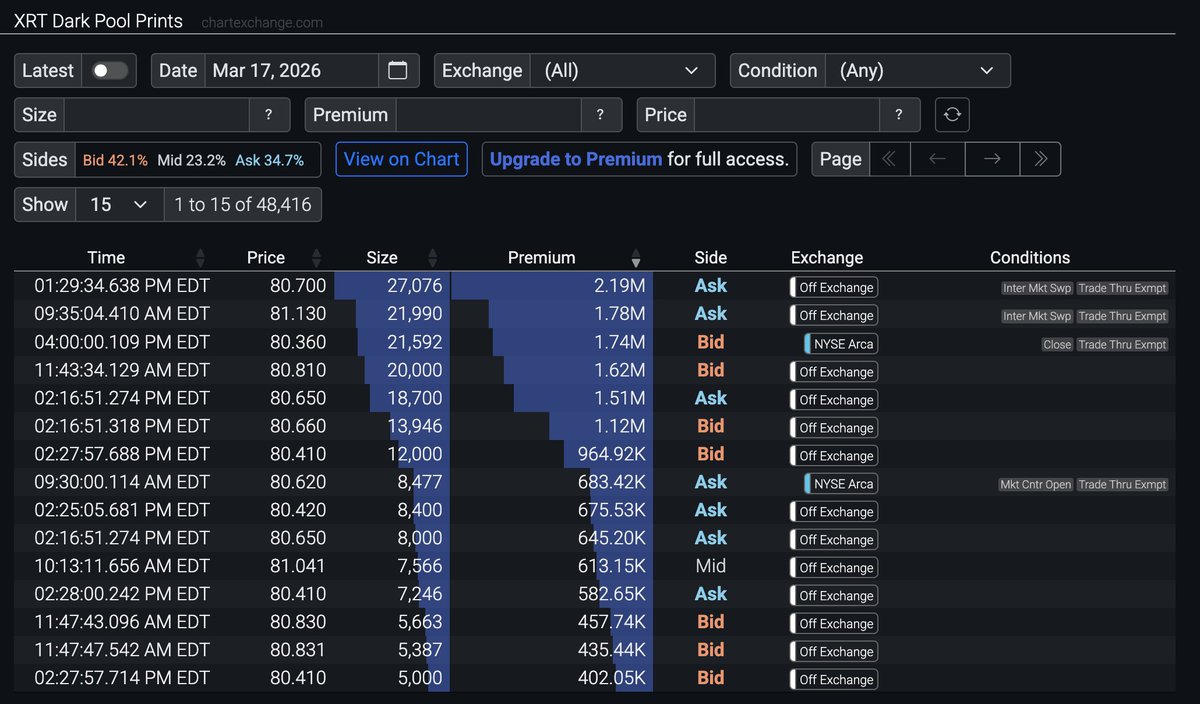1200x704 pixels.
Task: Click the Premium filter input field
Action: [x=488, y=115]
